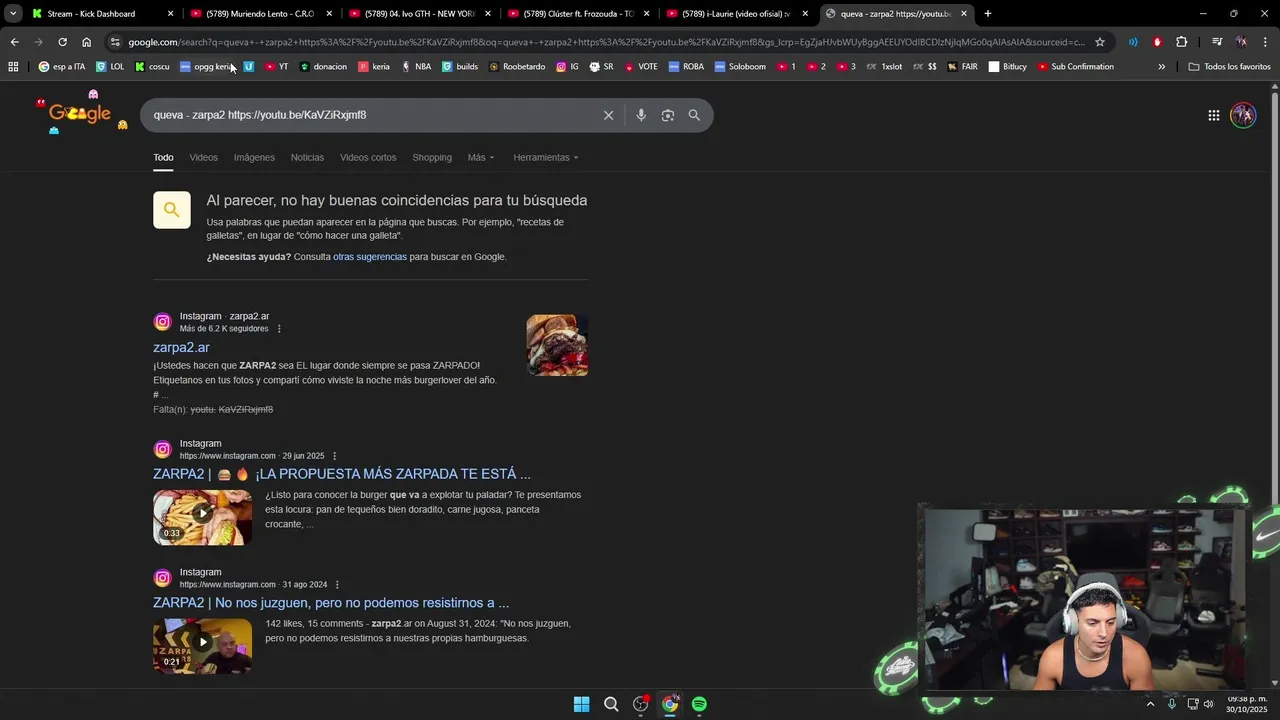Open options menu for the zarpa2.ar result
The image size is (1280, 720).
(x=279, y=329)
